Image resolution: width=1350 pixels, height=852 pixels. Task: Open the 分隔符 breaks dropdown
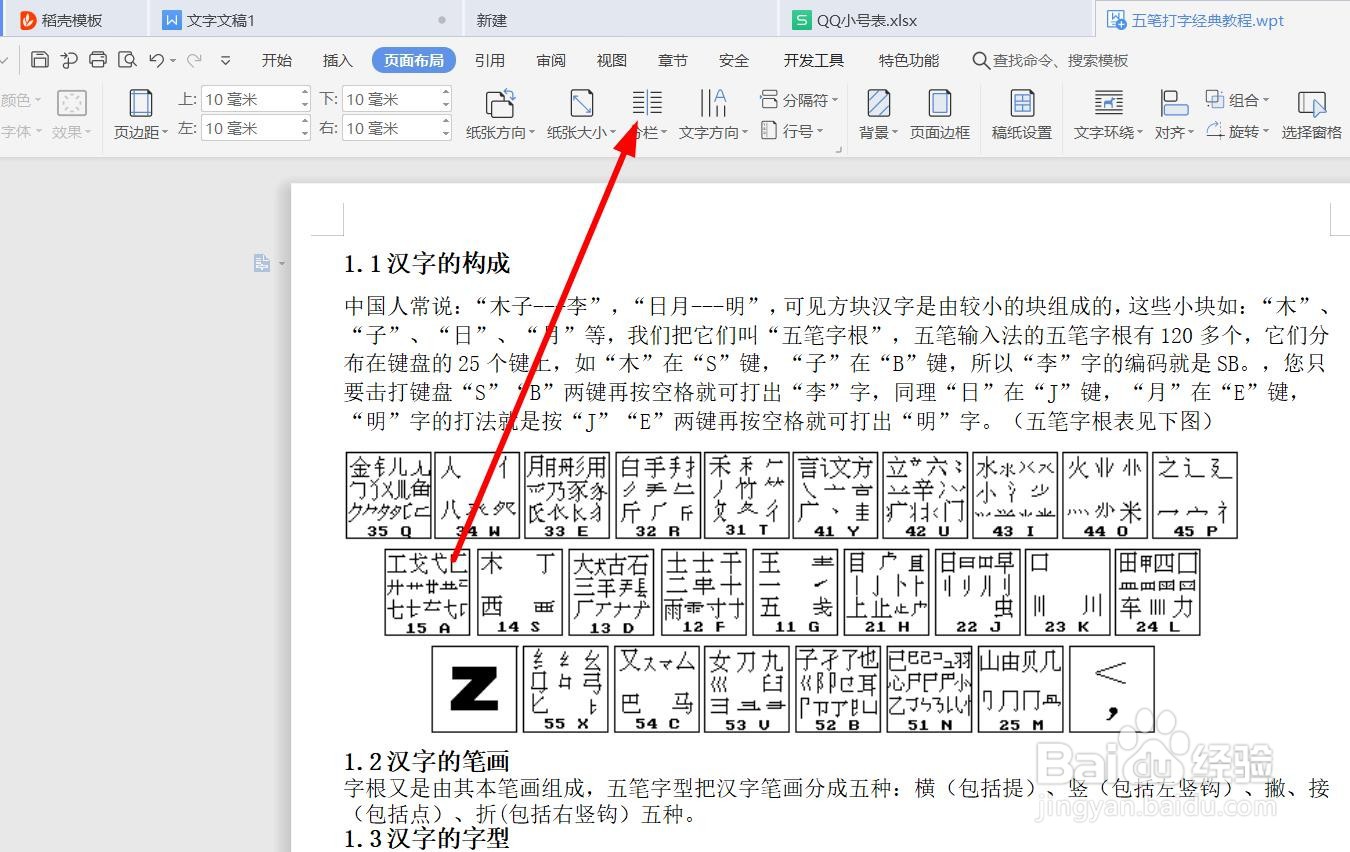(x=798, y=98)
